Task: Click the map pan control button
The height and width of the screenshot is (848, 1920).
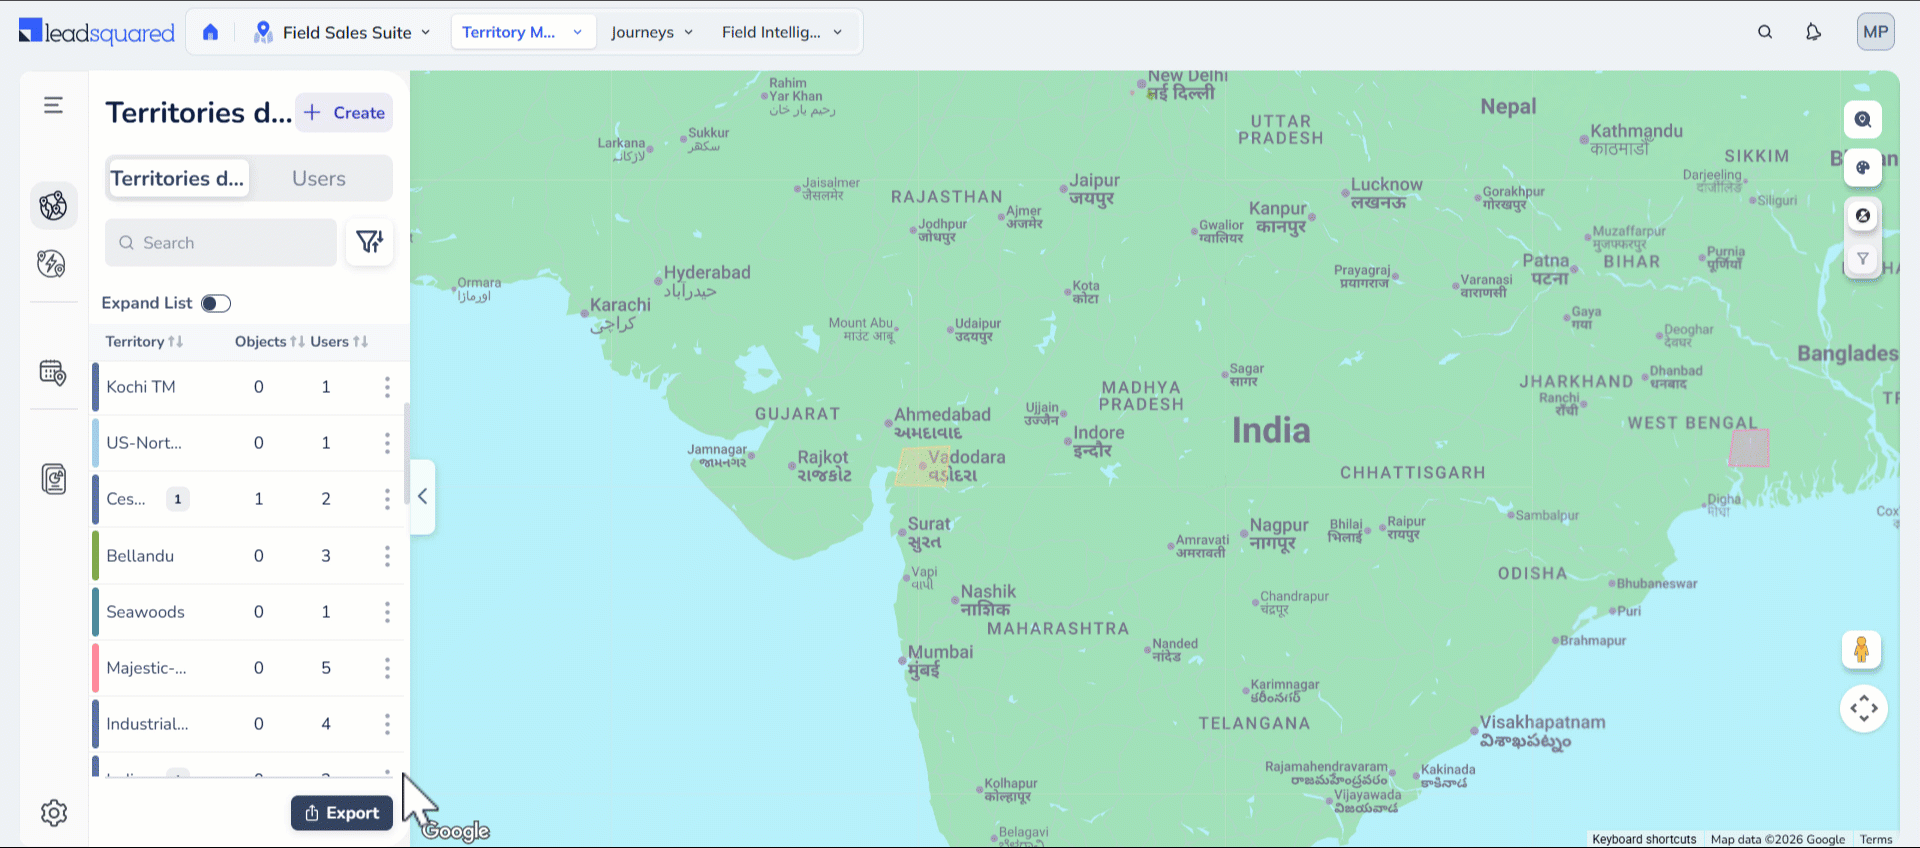Action: (x=1863, y=709)
